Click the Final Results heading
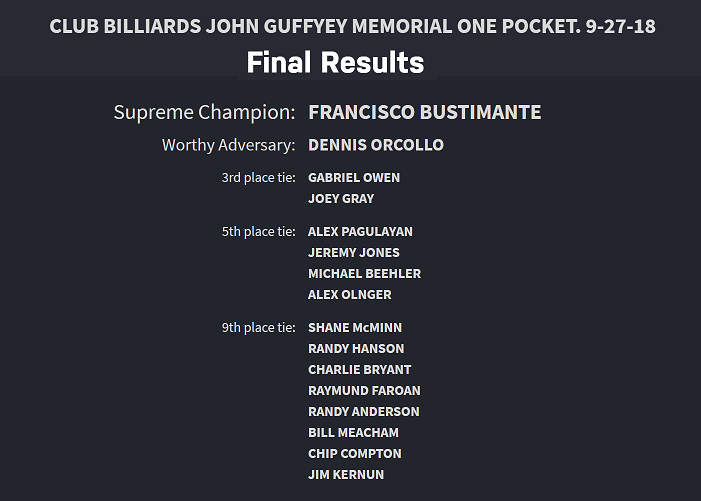Screen dimensions: 701x501 point(335,63)
